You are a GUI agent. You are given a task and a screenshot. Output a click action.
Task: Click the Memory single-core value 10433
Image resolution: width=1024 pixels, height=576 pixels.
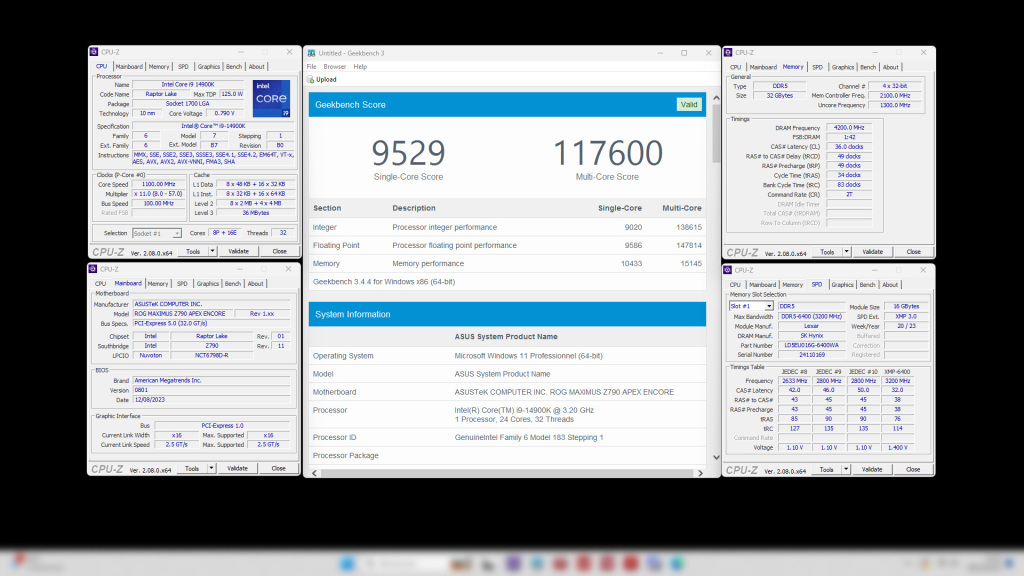click(631, 264)
